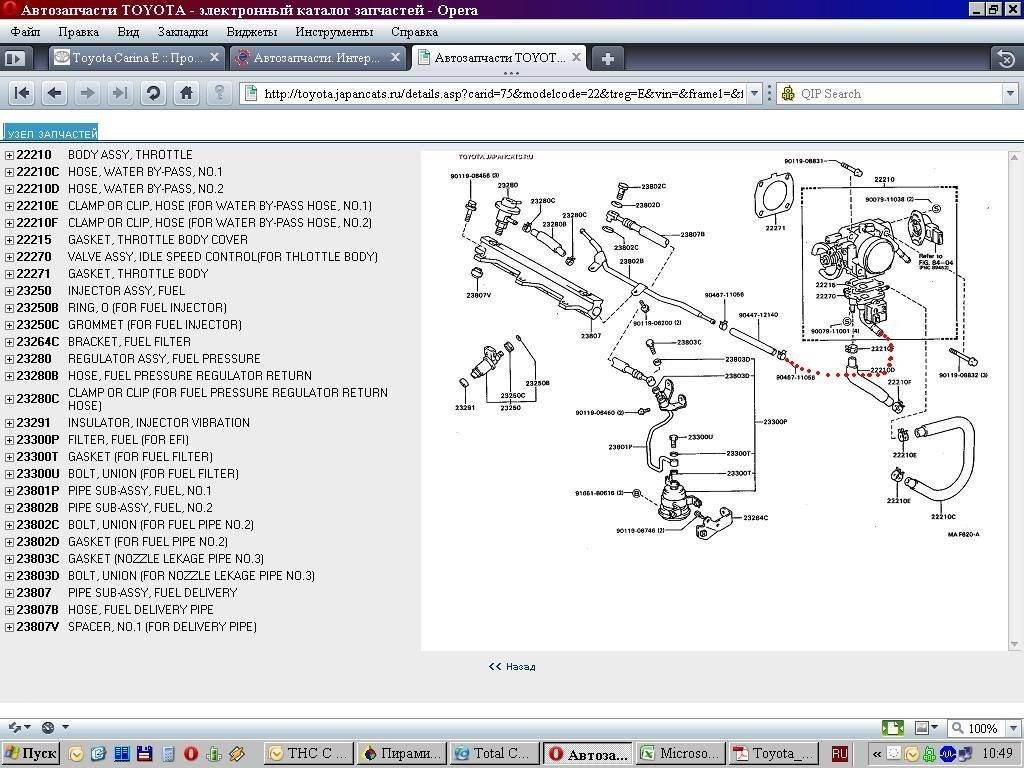This screenshot has height=768, width=1024.
Task: Click the URL address bar field
Action: tap(500, 93)
